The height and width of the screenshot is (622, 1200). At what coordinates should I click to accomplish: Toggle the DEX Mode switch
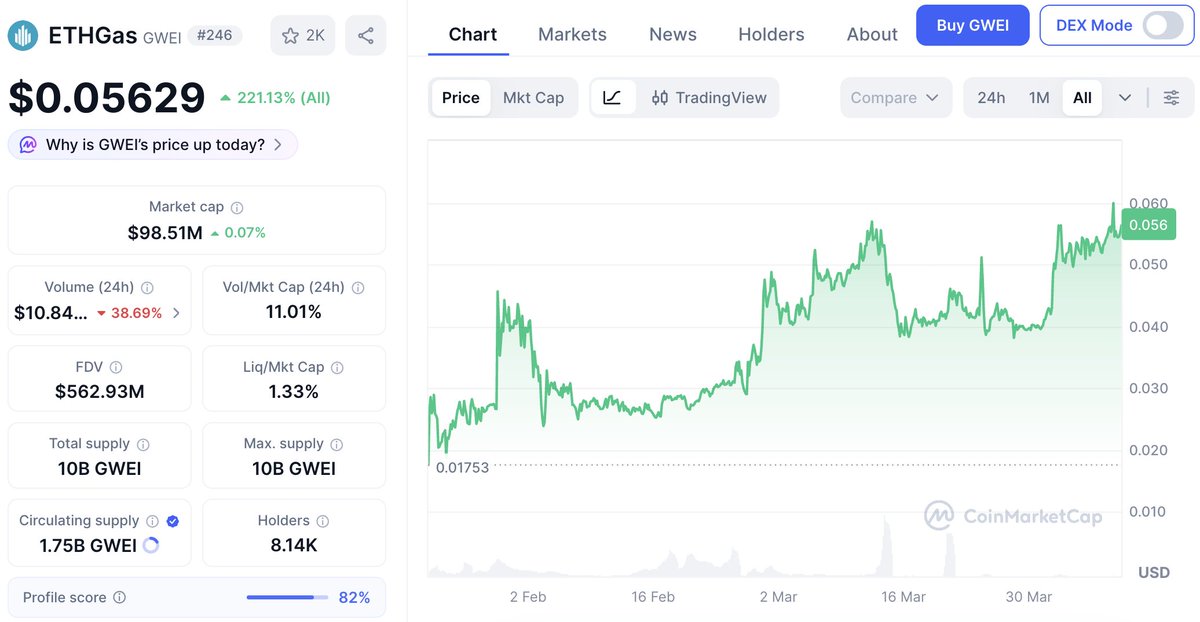coord(1163,26)
